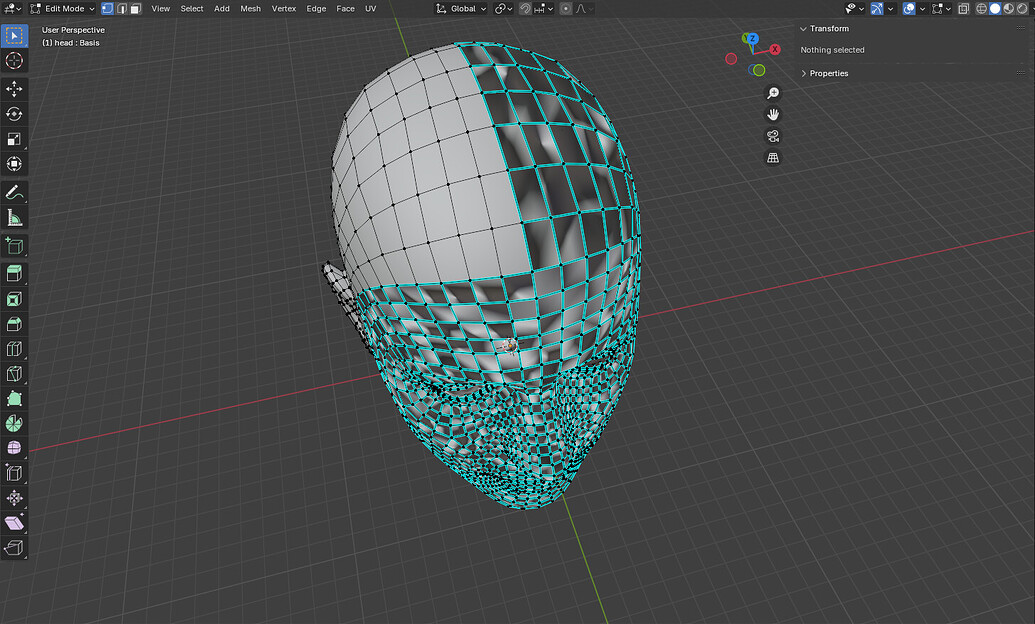The width and height of the screenshot is (1035, 624).
Task: Activate the combined Transform tool
Action: 14,164
